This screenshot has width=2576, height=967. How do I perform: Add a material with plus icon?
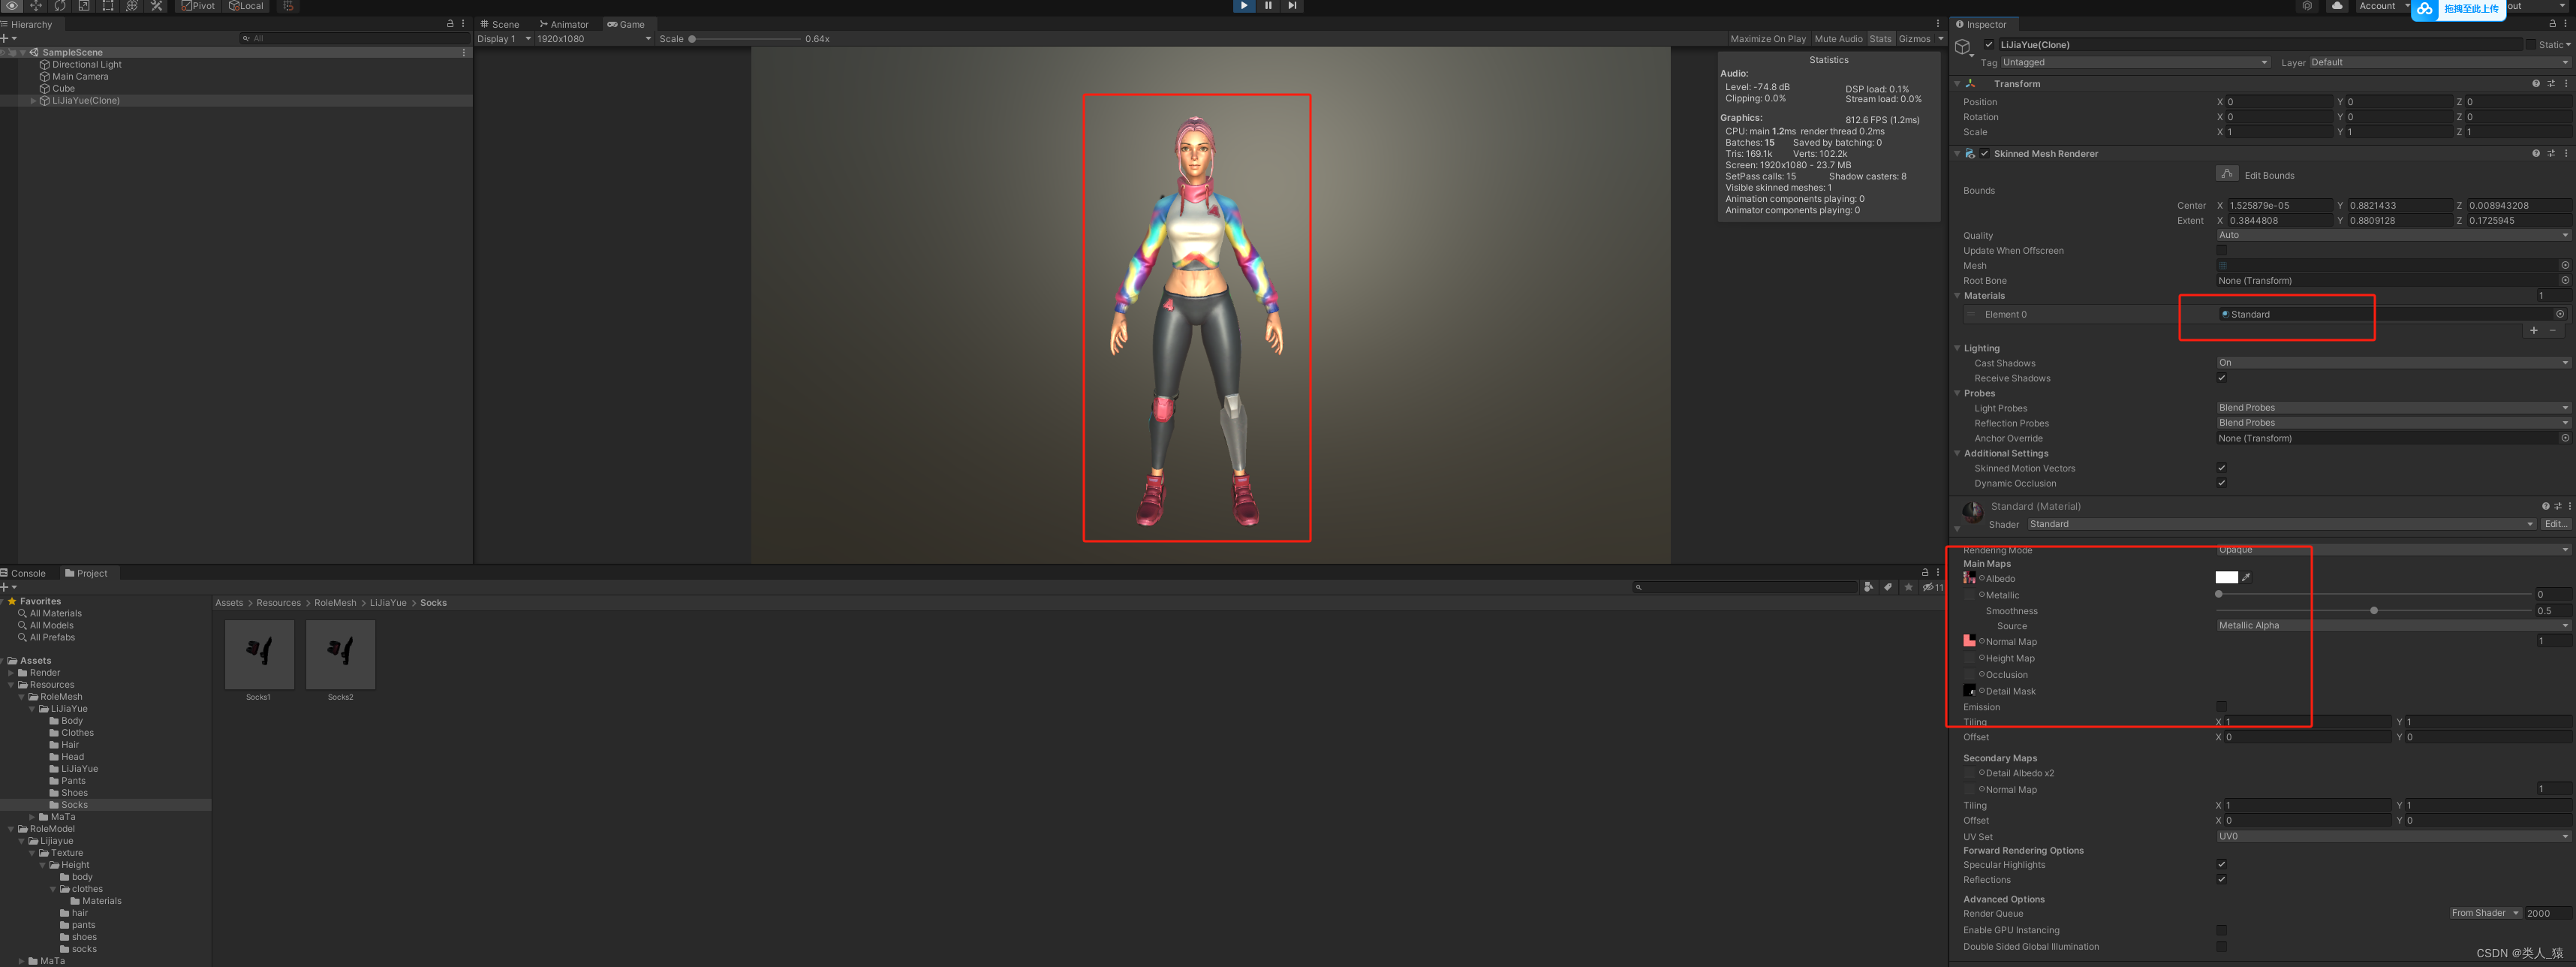point(2533,330)
